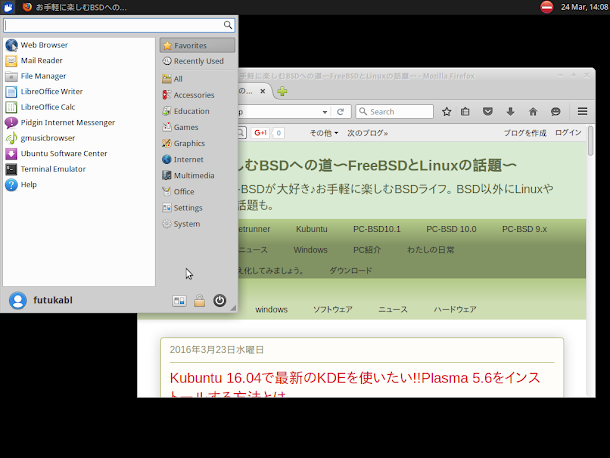The width and height of the screenshot is (610, 458).
Task: Open Settings category
Action: tap(197, 208)
